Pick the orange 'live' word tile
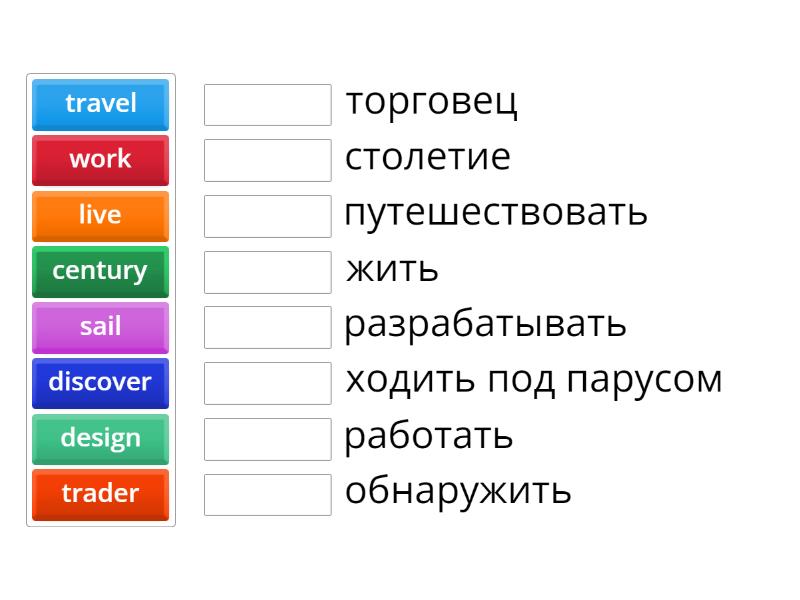800x600 pixels. tap(100, 216)
